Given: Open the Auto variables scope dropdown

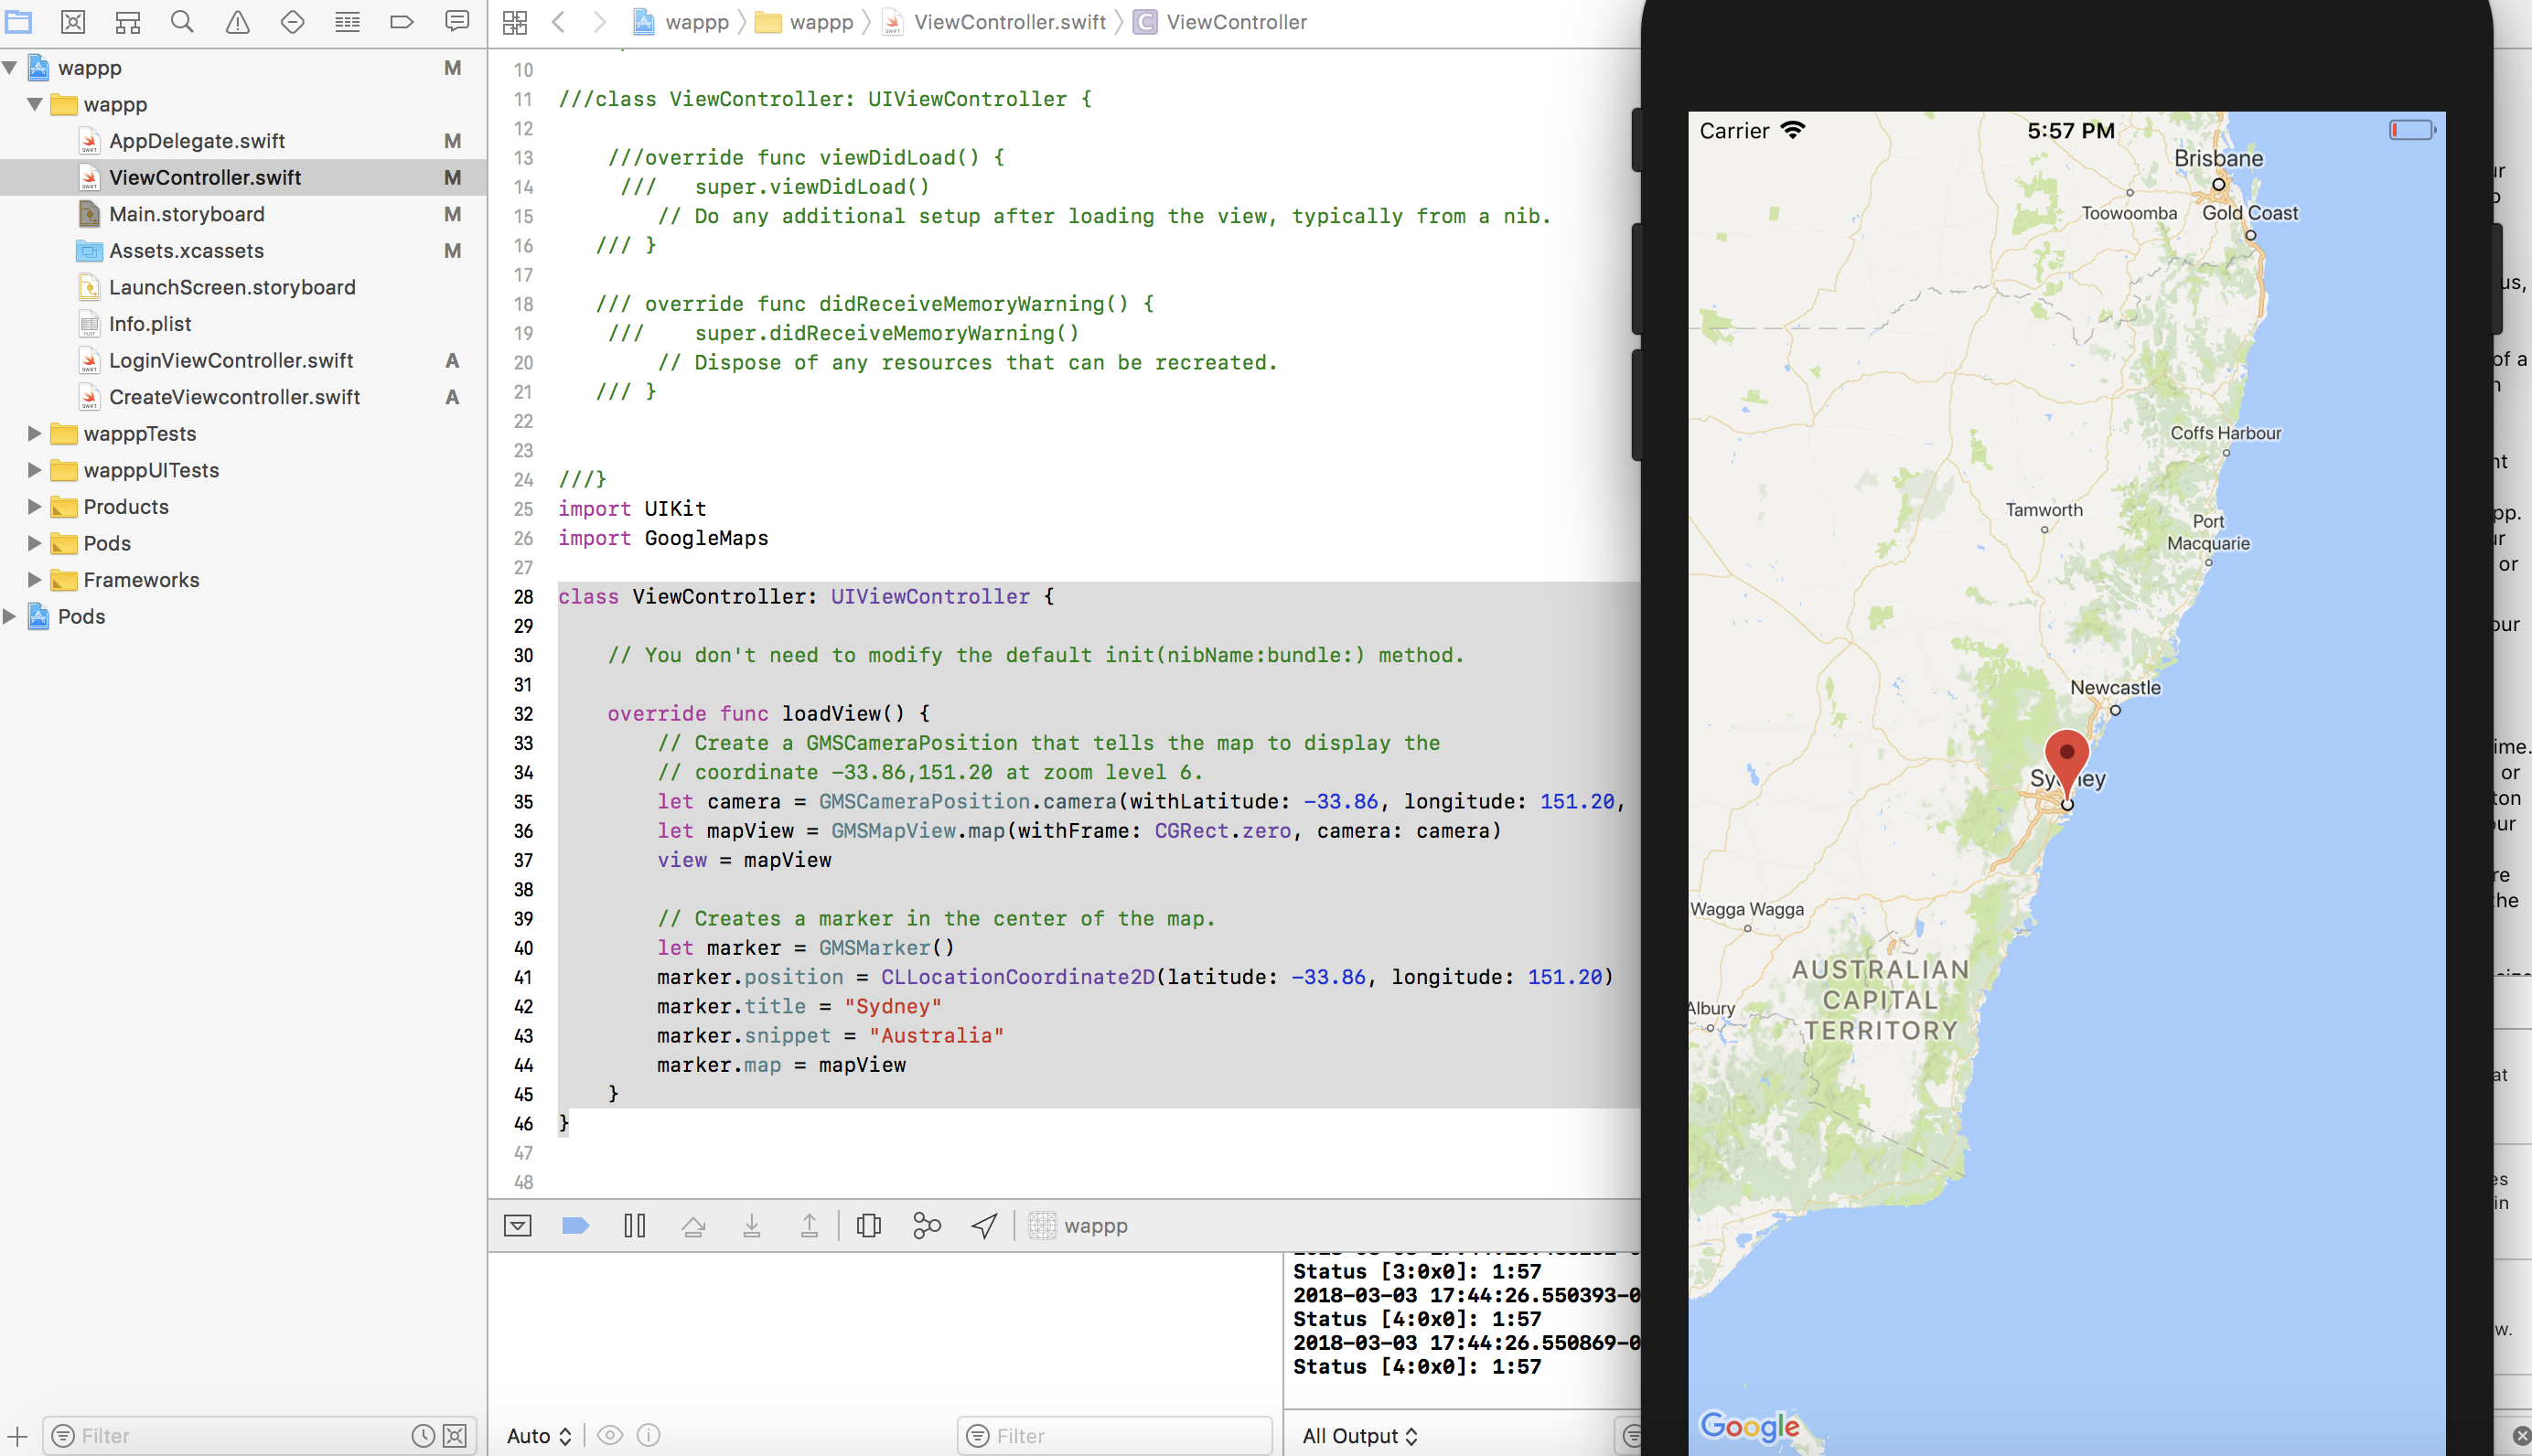Looking at the screenshot, I should [x=538, y=1436].
